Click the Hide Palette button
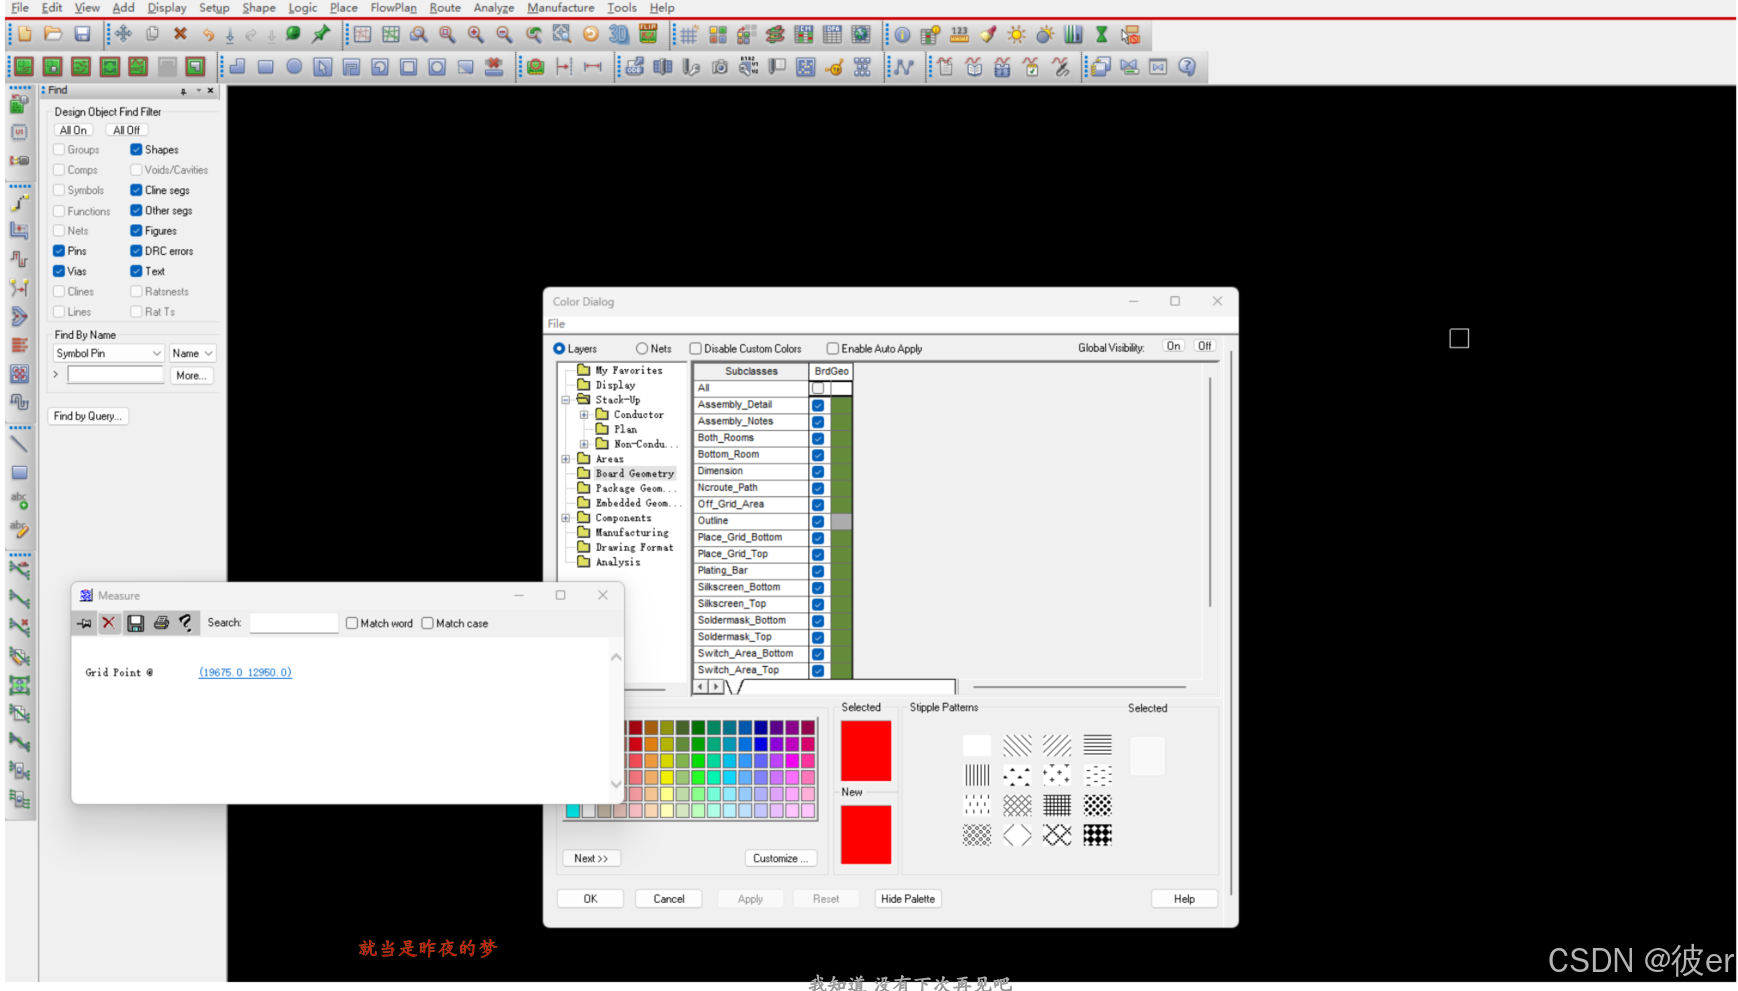Screen dimensions: 1738x991 point(908,899)
